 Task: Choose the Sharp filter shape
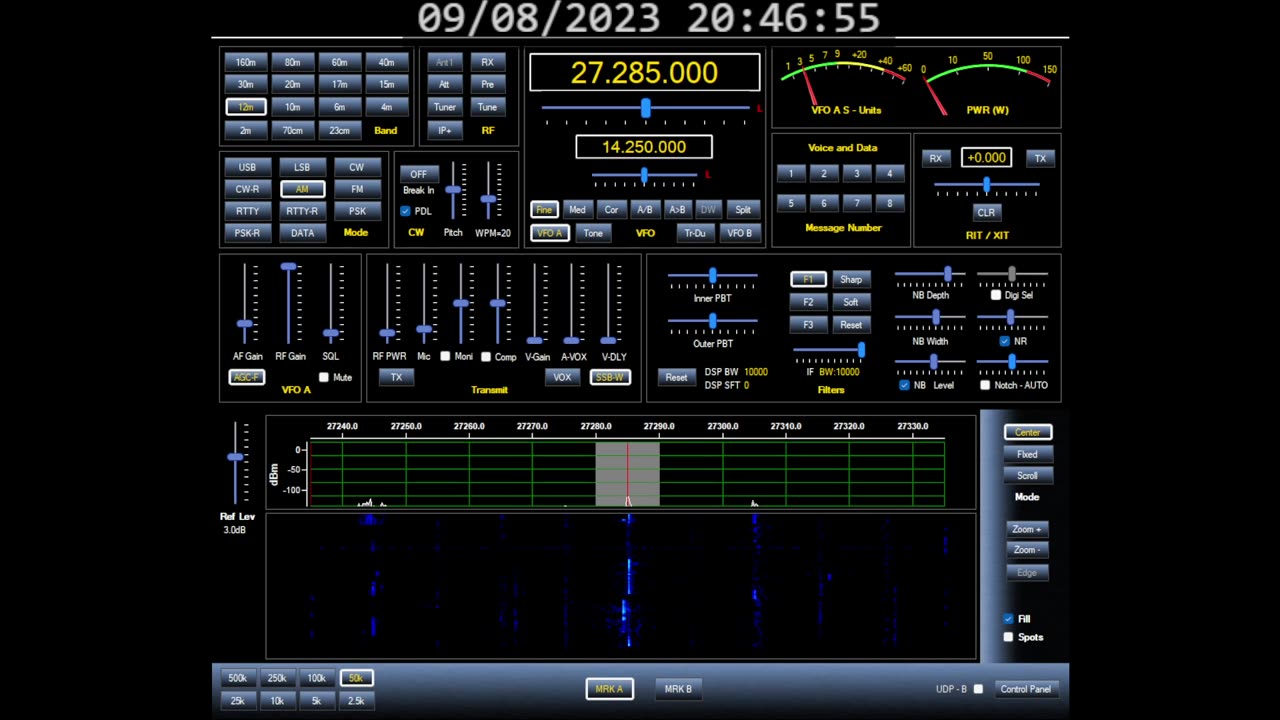click(x=851, y=279)
